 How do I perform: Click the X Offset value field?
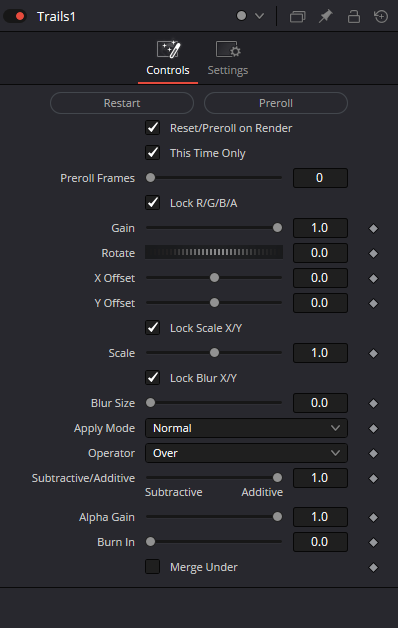pos(320,278)
